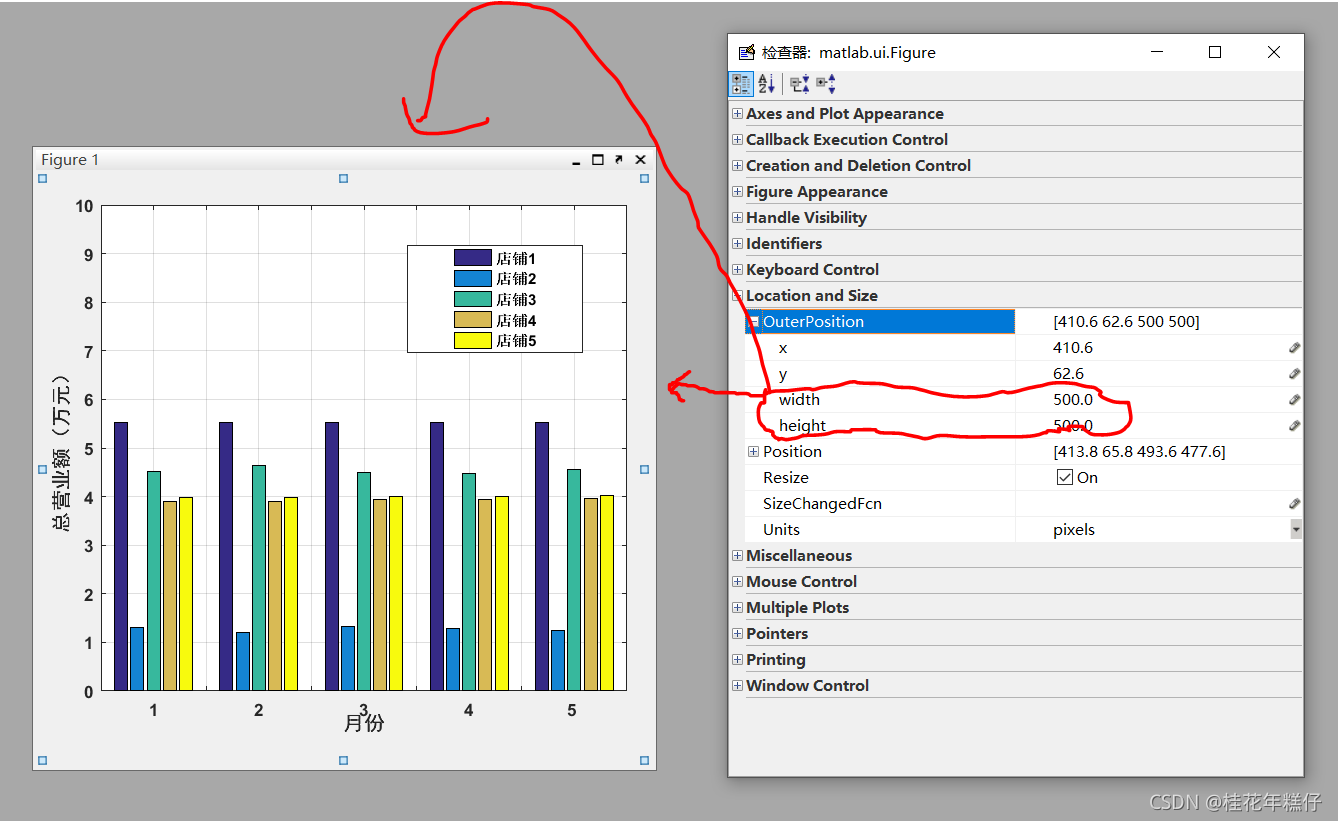Expand Miscellaneous group
Viewport: 1338px width, 821px height.
tap(738, 556)
